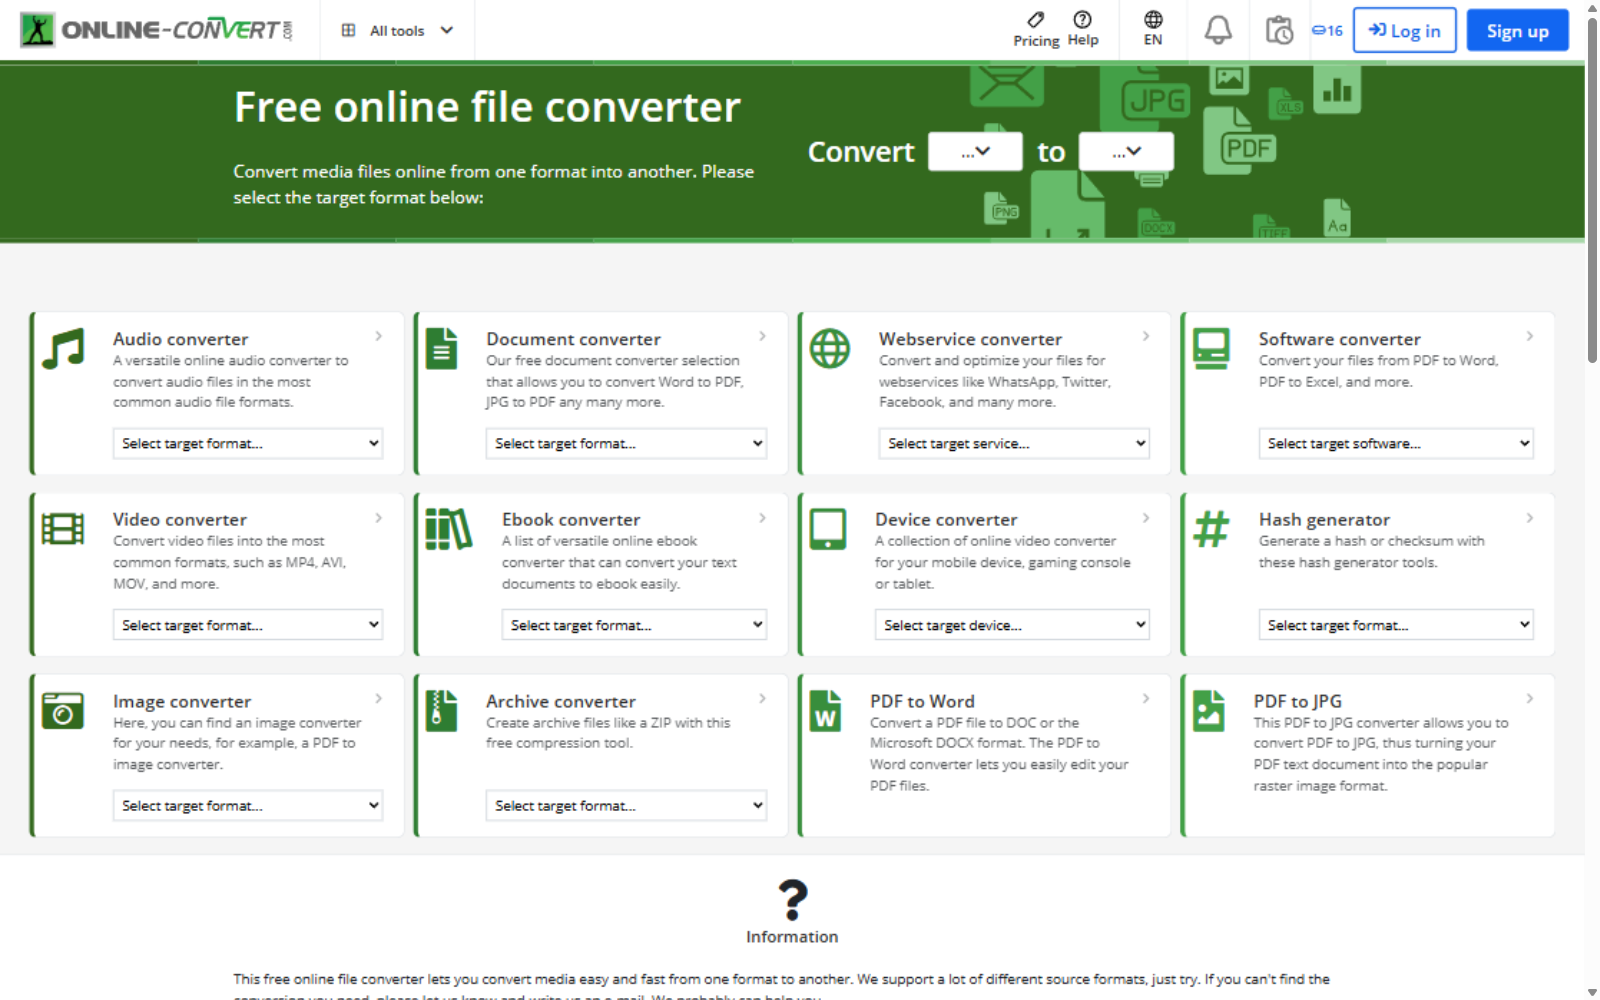Open Hash generator target format dropdown

1396,625
